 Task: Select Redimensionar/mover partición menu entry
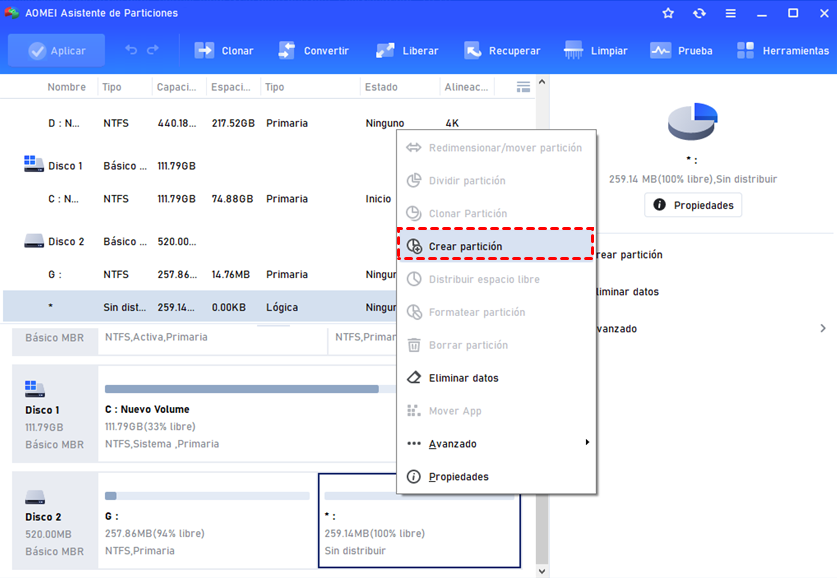(x=496, y=148)
